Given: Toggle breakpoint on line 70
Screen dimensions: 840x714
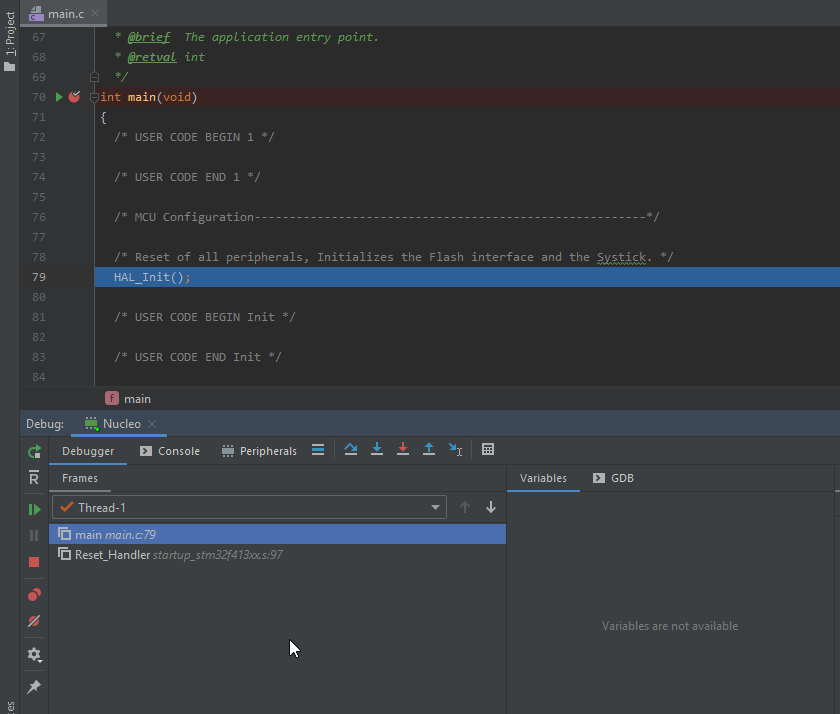Looking at the screenshot, I should (x=74, y=97).
